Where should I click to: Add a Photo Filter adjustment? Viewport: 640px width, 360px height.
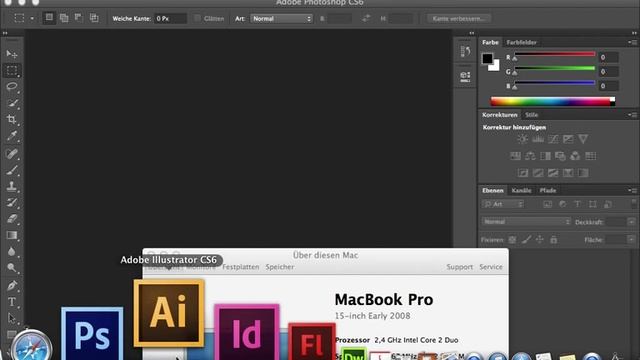[x=560, y=156]
